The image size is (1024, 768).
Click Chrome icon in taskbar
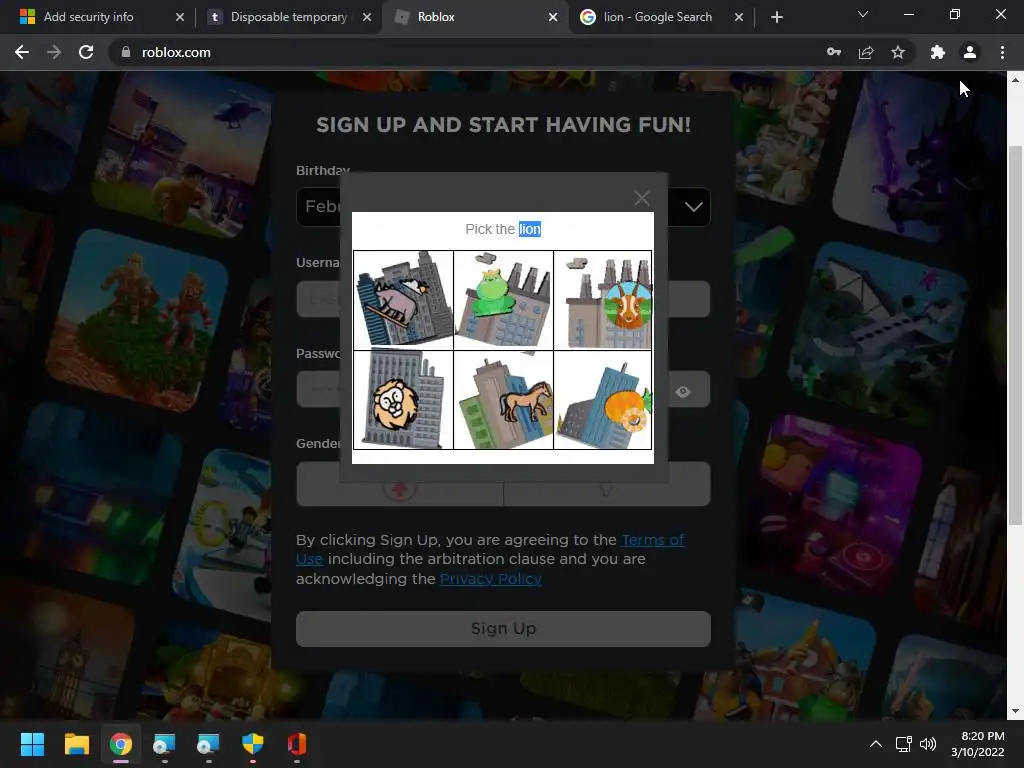point(121,744)
